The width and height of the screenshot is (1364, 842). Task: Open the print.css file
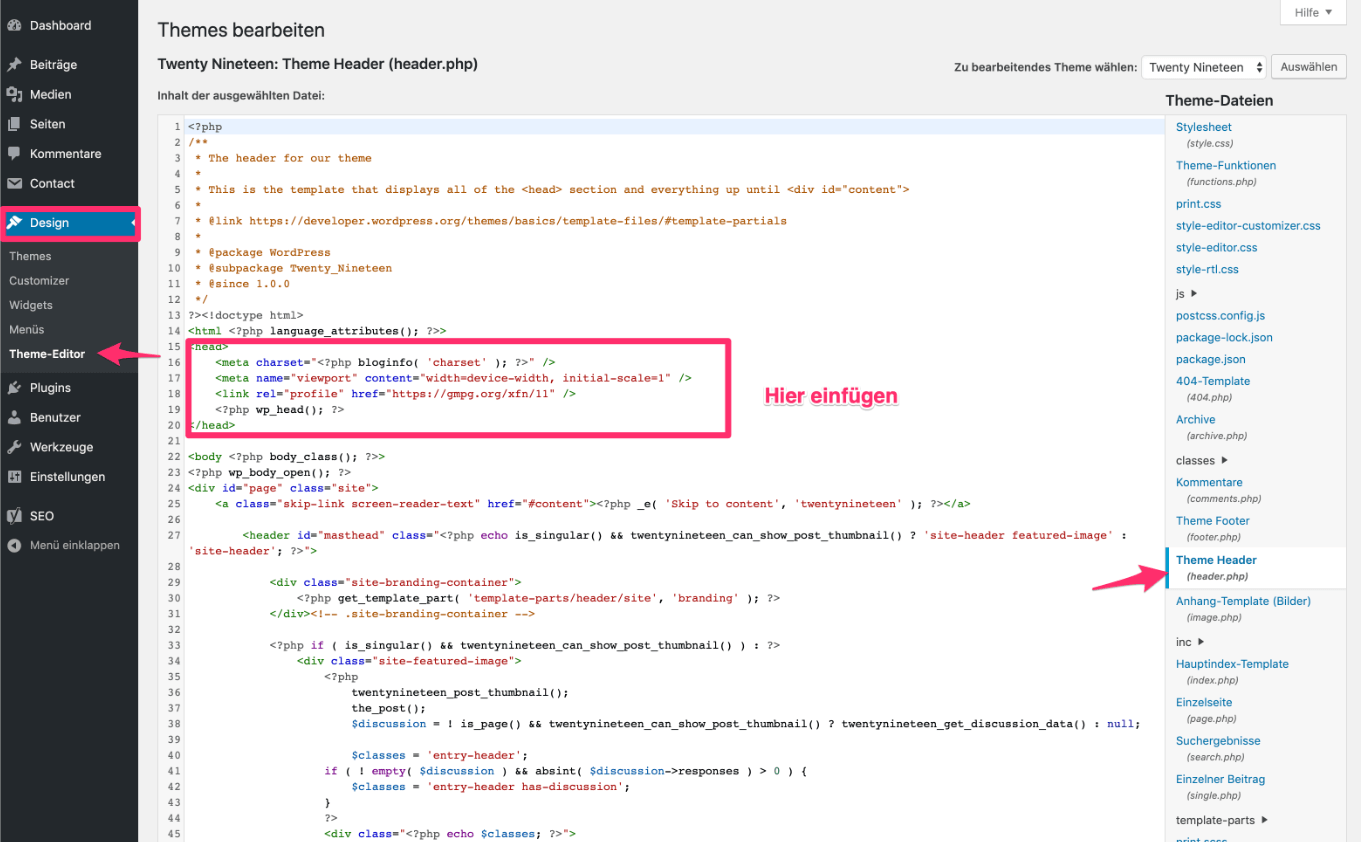1198,204
